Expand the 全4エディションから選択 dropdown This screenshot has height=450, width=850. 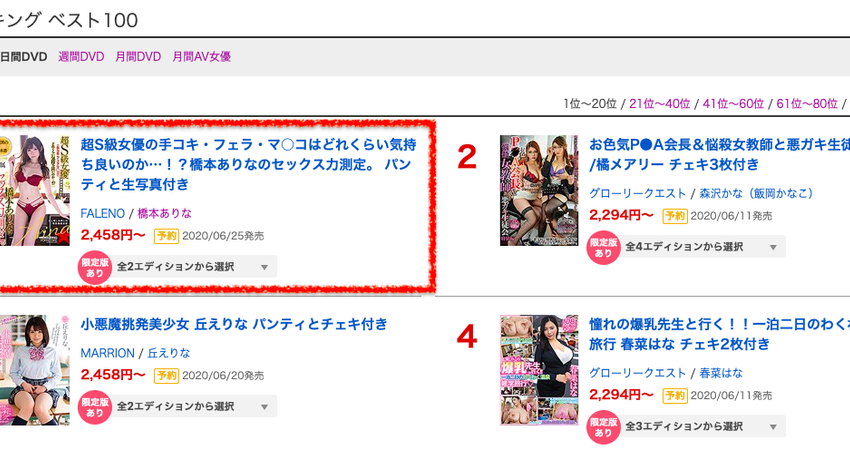701,247
